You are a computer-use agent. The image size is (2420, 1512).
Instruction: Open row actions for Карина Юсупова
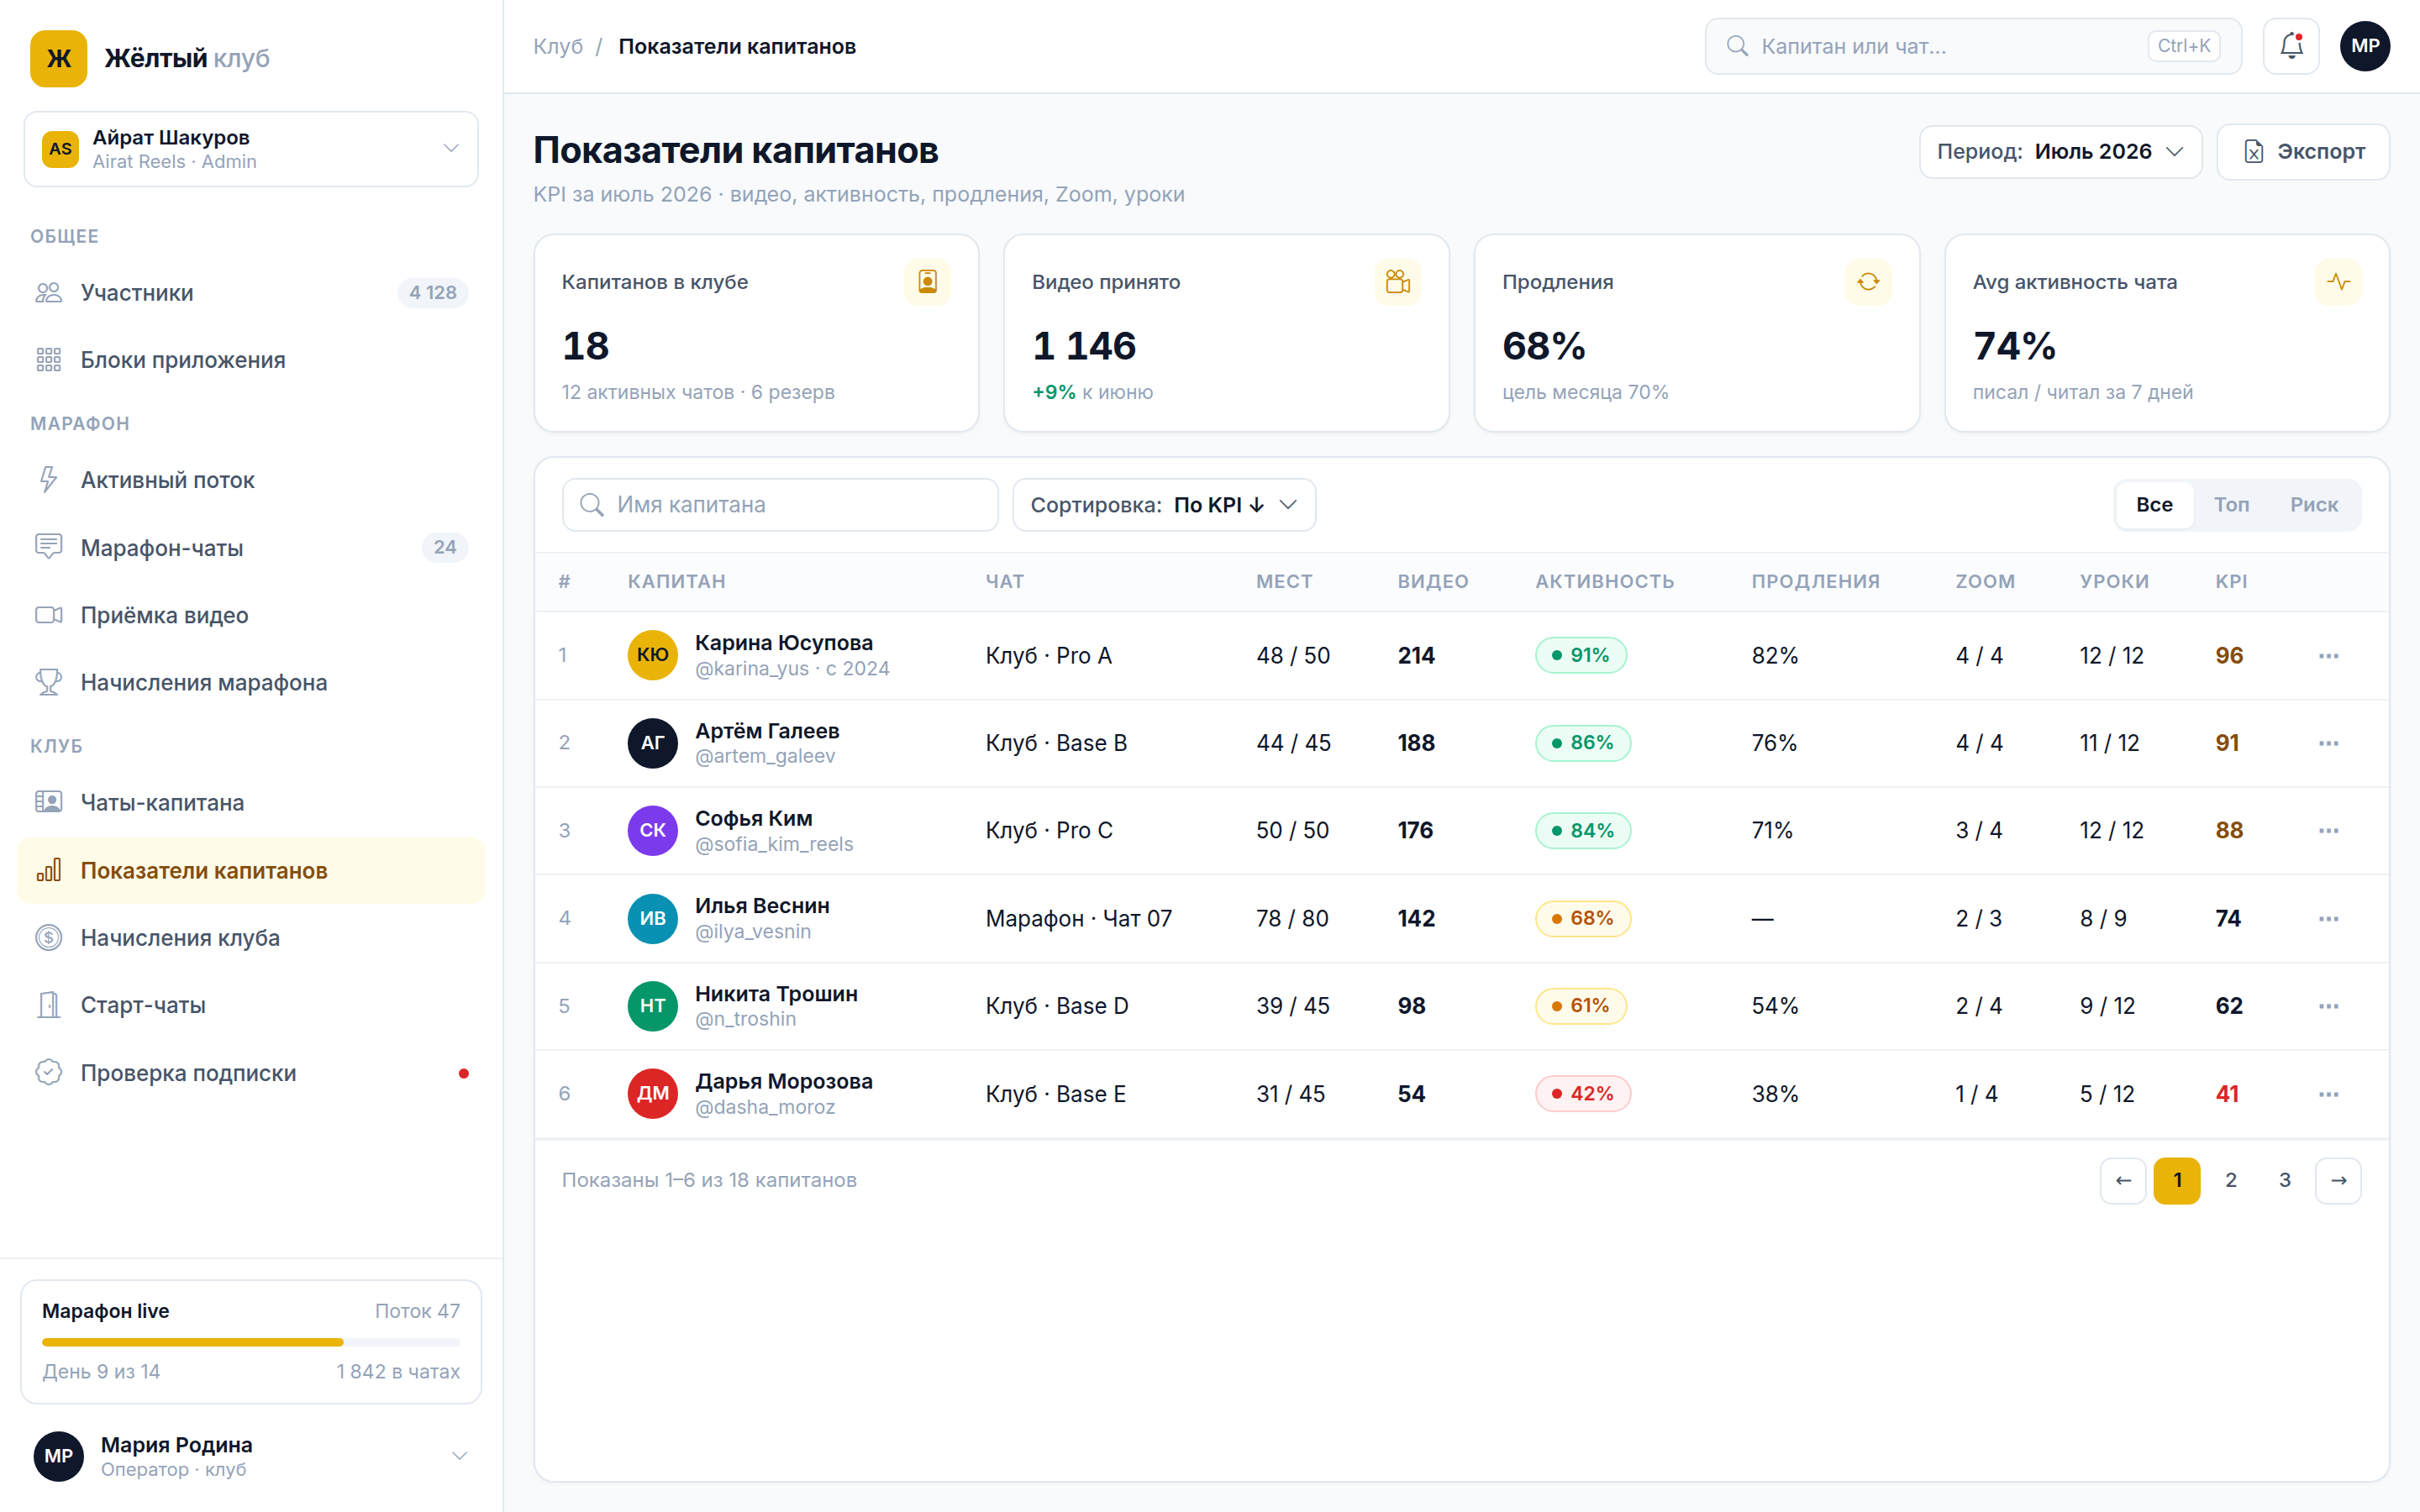pos(2328,656)
